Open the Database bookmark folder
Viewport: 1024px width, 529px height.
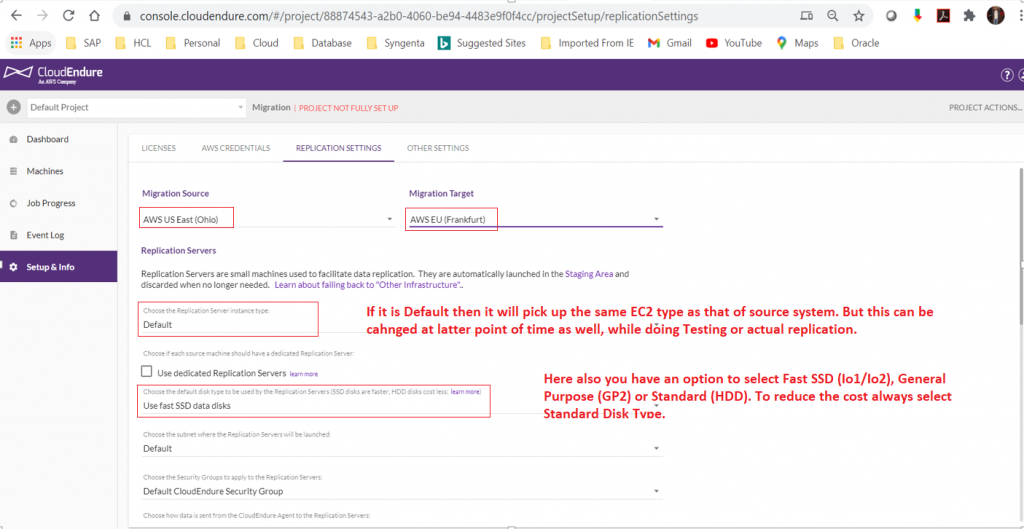(323, 43)
